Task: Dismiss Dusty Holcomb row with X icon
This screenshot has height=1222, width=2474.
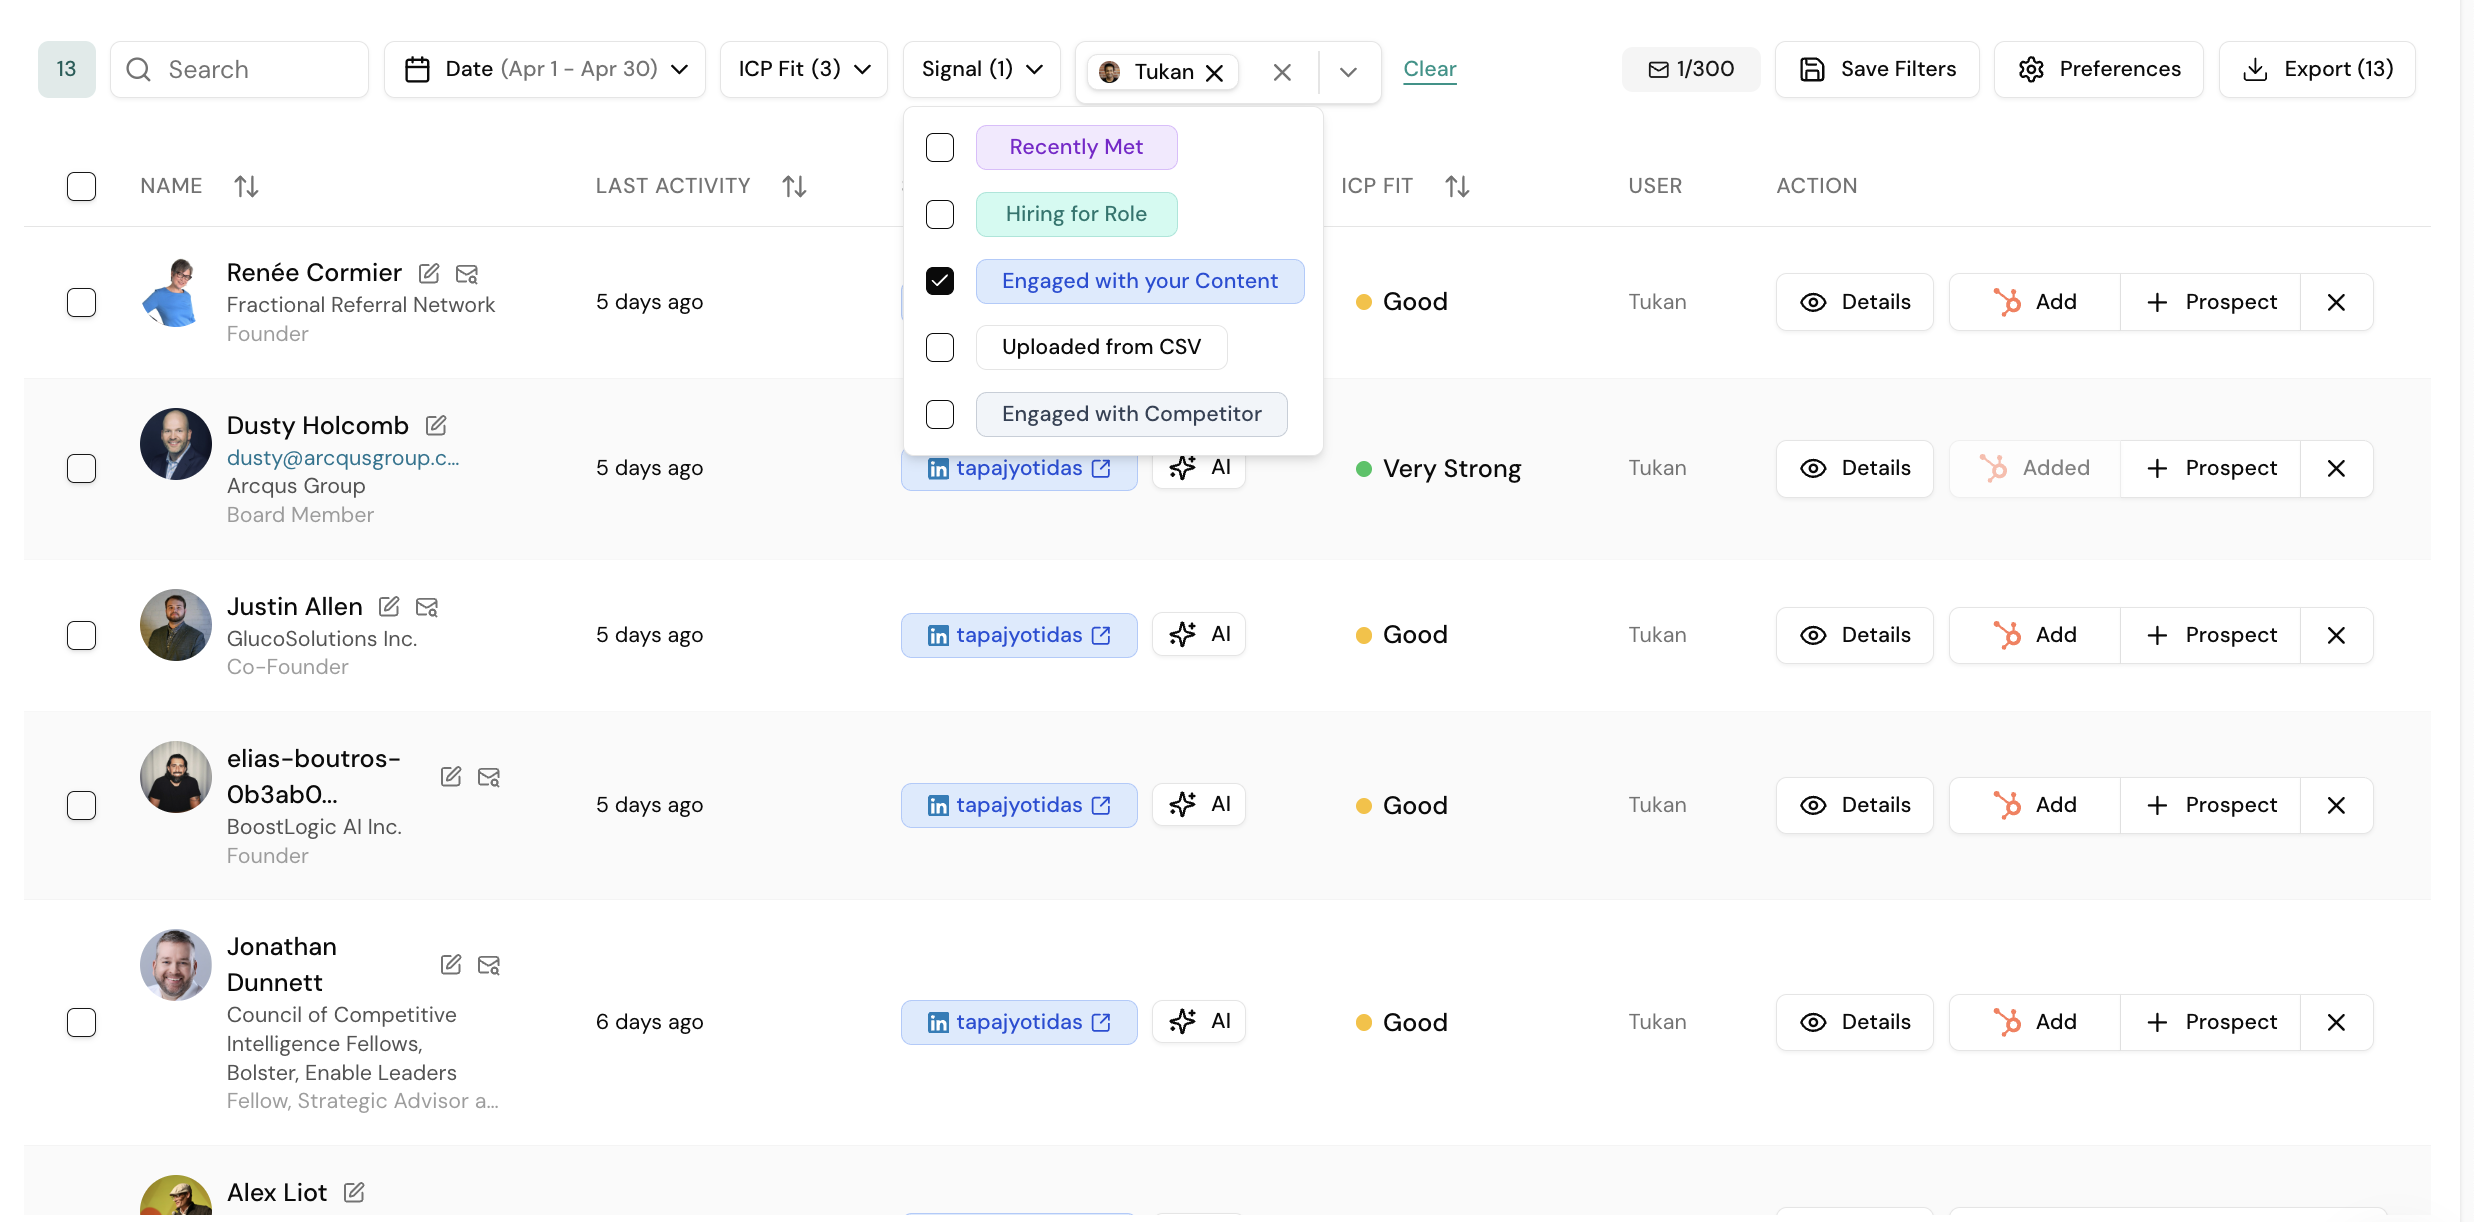Action: pos(2336,468)
